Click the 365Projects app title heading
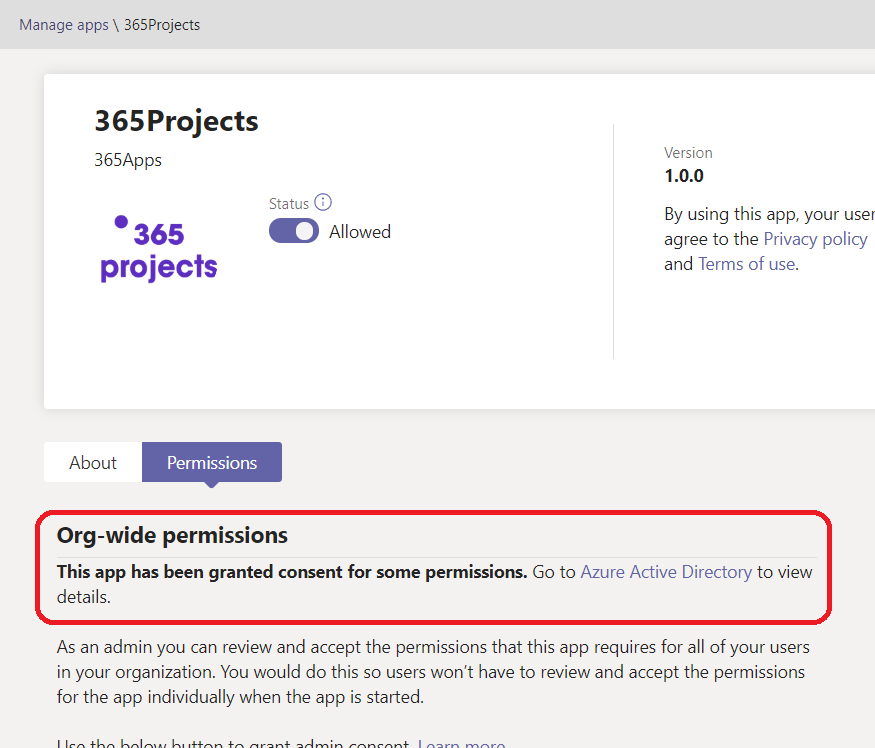The image size is (875, 748). point(176,121)
